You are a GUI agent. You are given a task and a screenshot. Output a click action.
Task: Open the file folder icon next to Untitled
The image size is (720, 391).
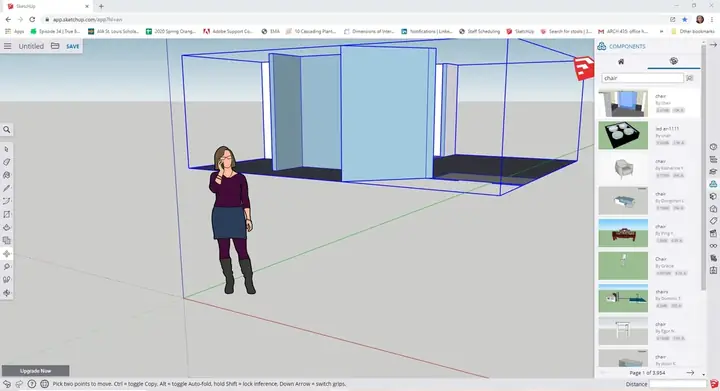[55, 46]
